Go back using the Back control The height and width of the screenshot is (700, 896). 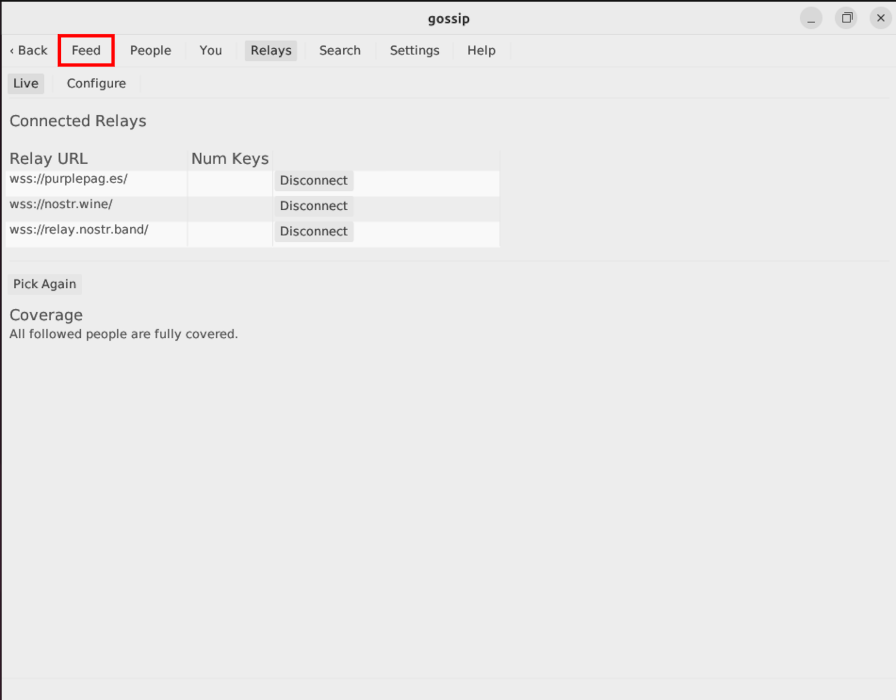[27, 50]
